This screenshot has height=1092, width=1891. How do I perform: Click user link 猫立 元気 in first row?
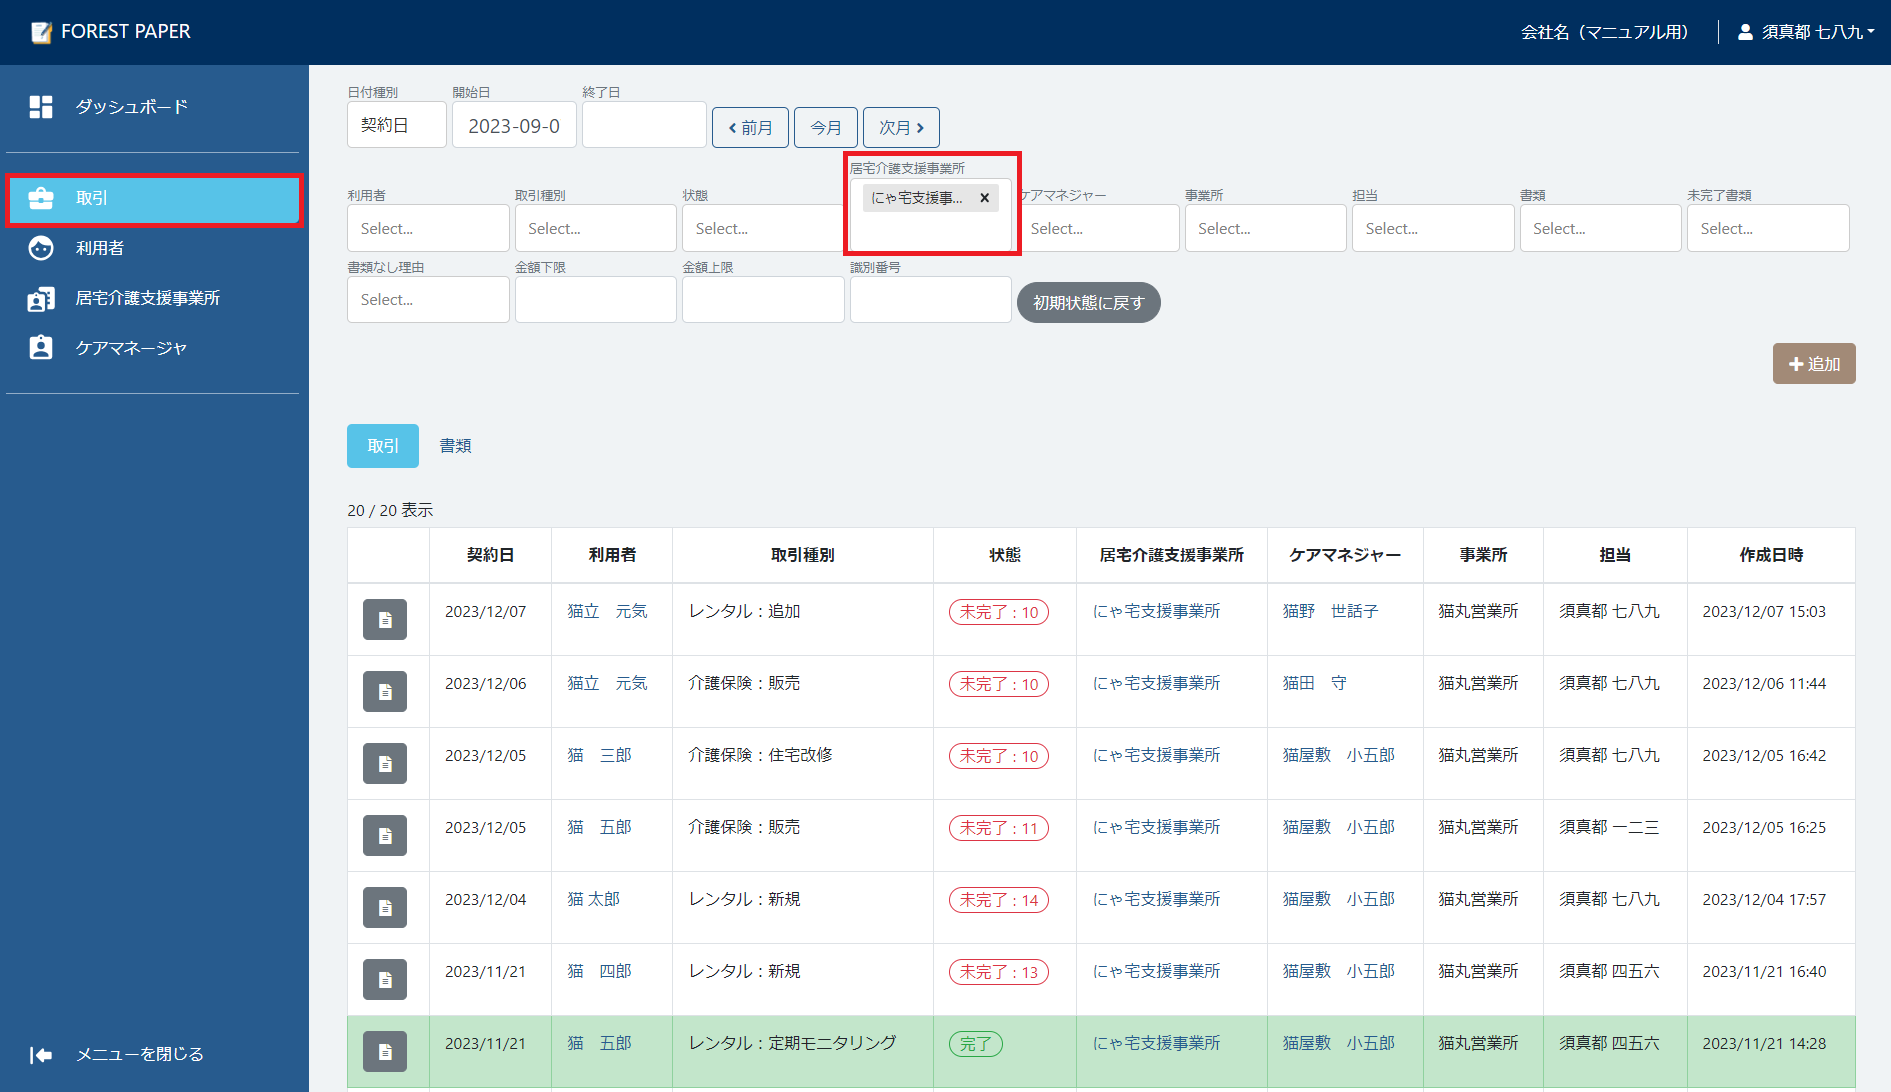tap(607, 612)
